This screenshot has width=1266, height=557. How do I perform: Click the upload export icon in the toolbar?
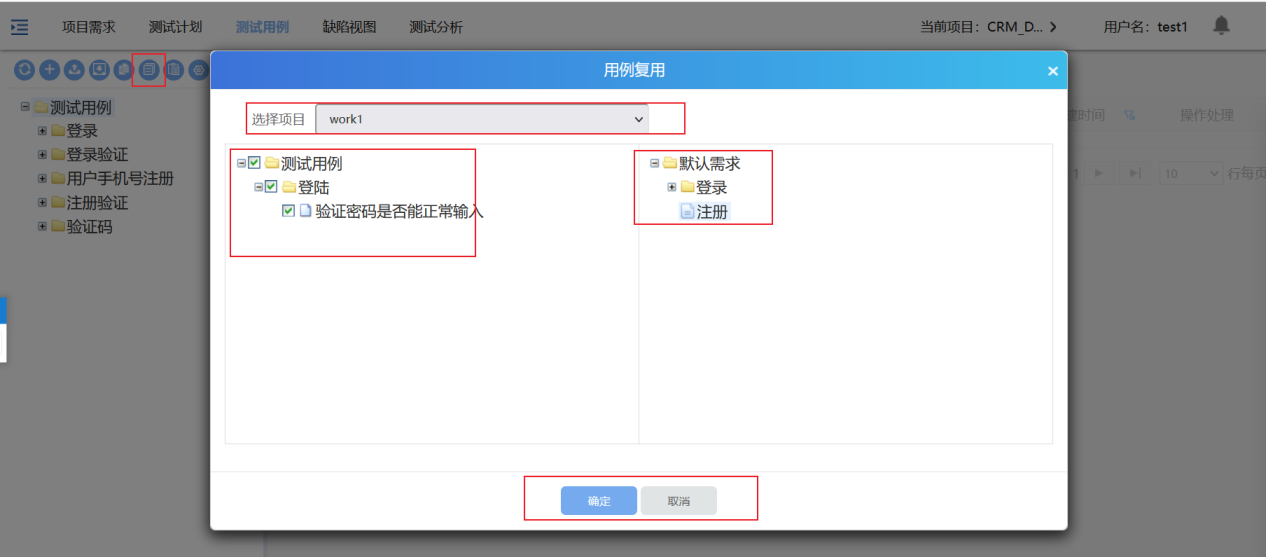point(74,70)
